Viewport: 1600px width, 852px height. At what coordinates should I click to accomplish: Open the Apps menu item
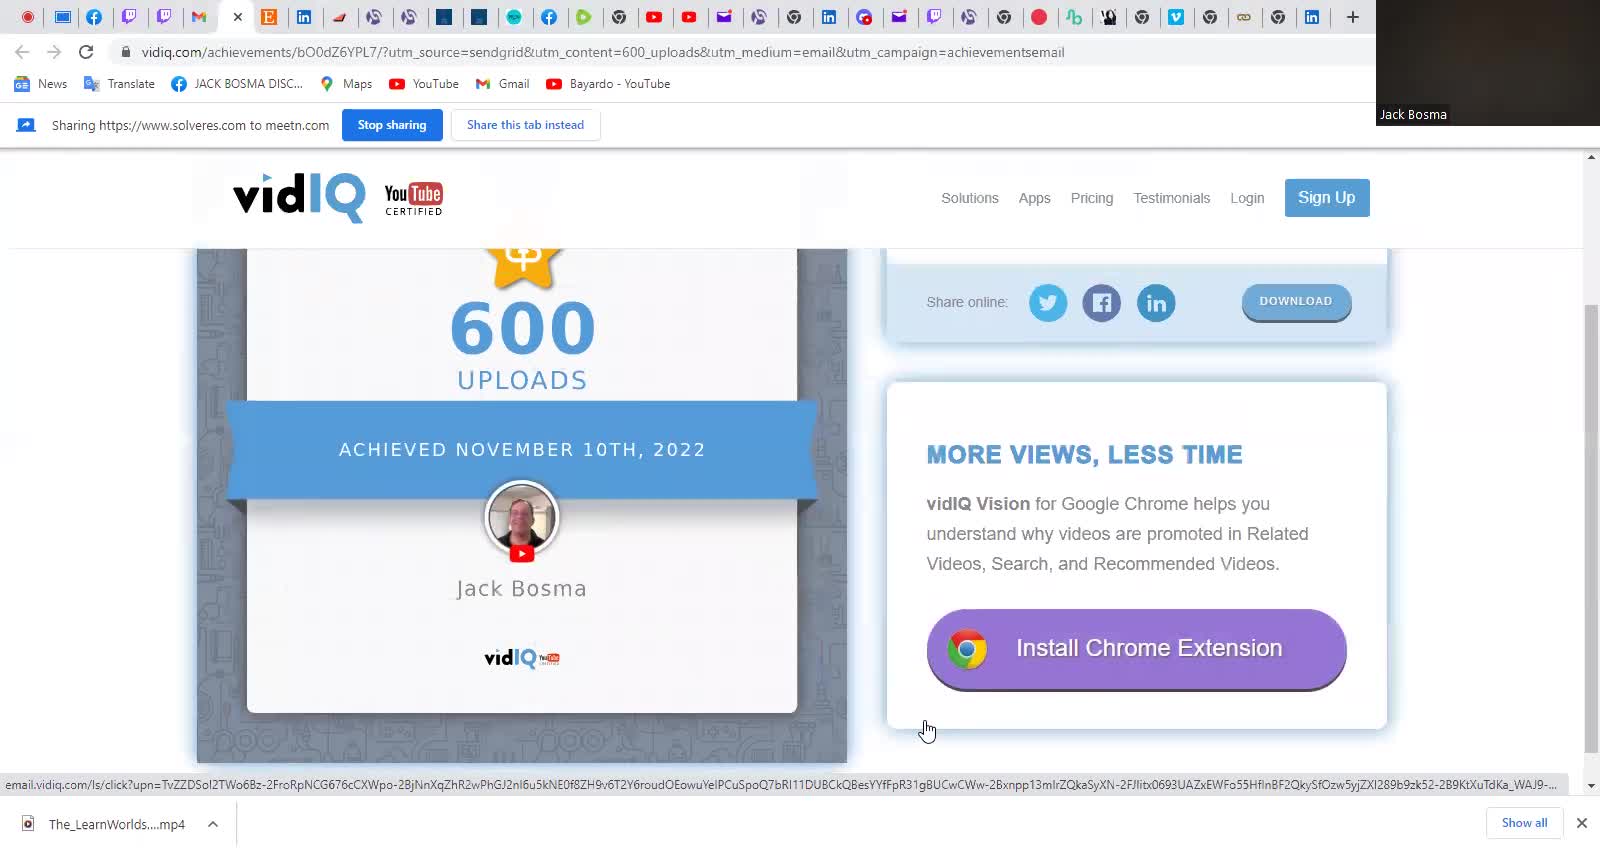1034,198
